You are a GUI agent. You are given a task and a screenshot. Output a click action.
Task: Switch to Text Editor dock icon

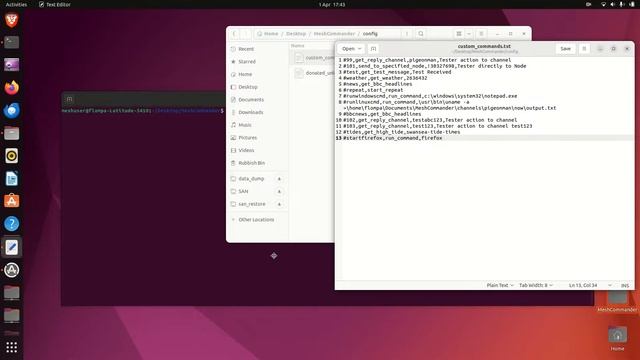click(11, 247)
